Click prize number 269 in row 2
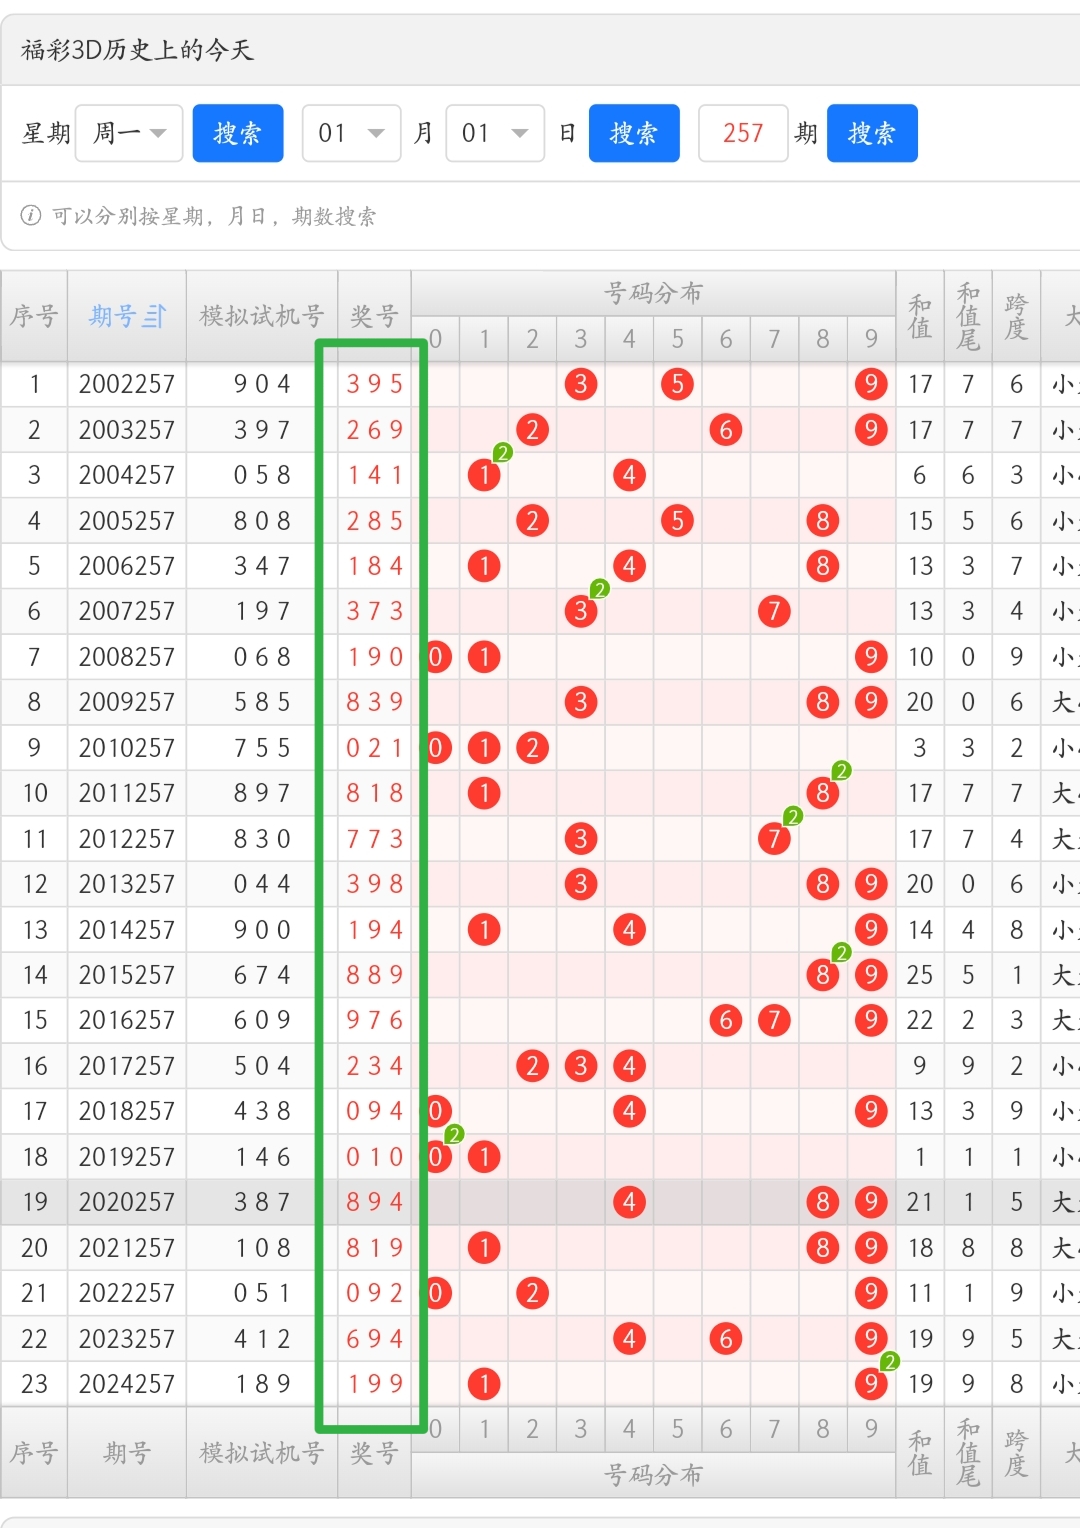 tap(375, 430)
